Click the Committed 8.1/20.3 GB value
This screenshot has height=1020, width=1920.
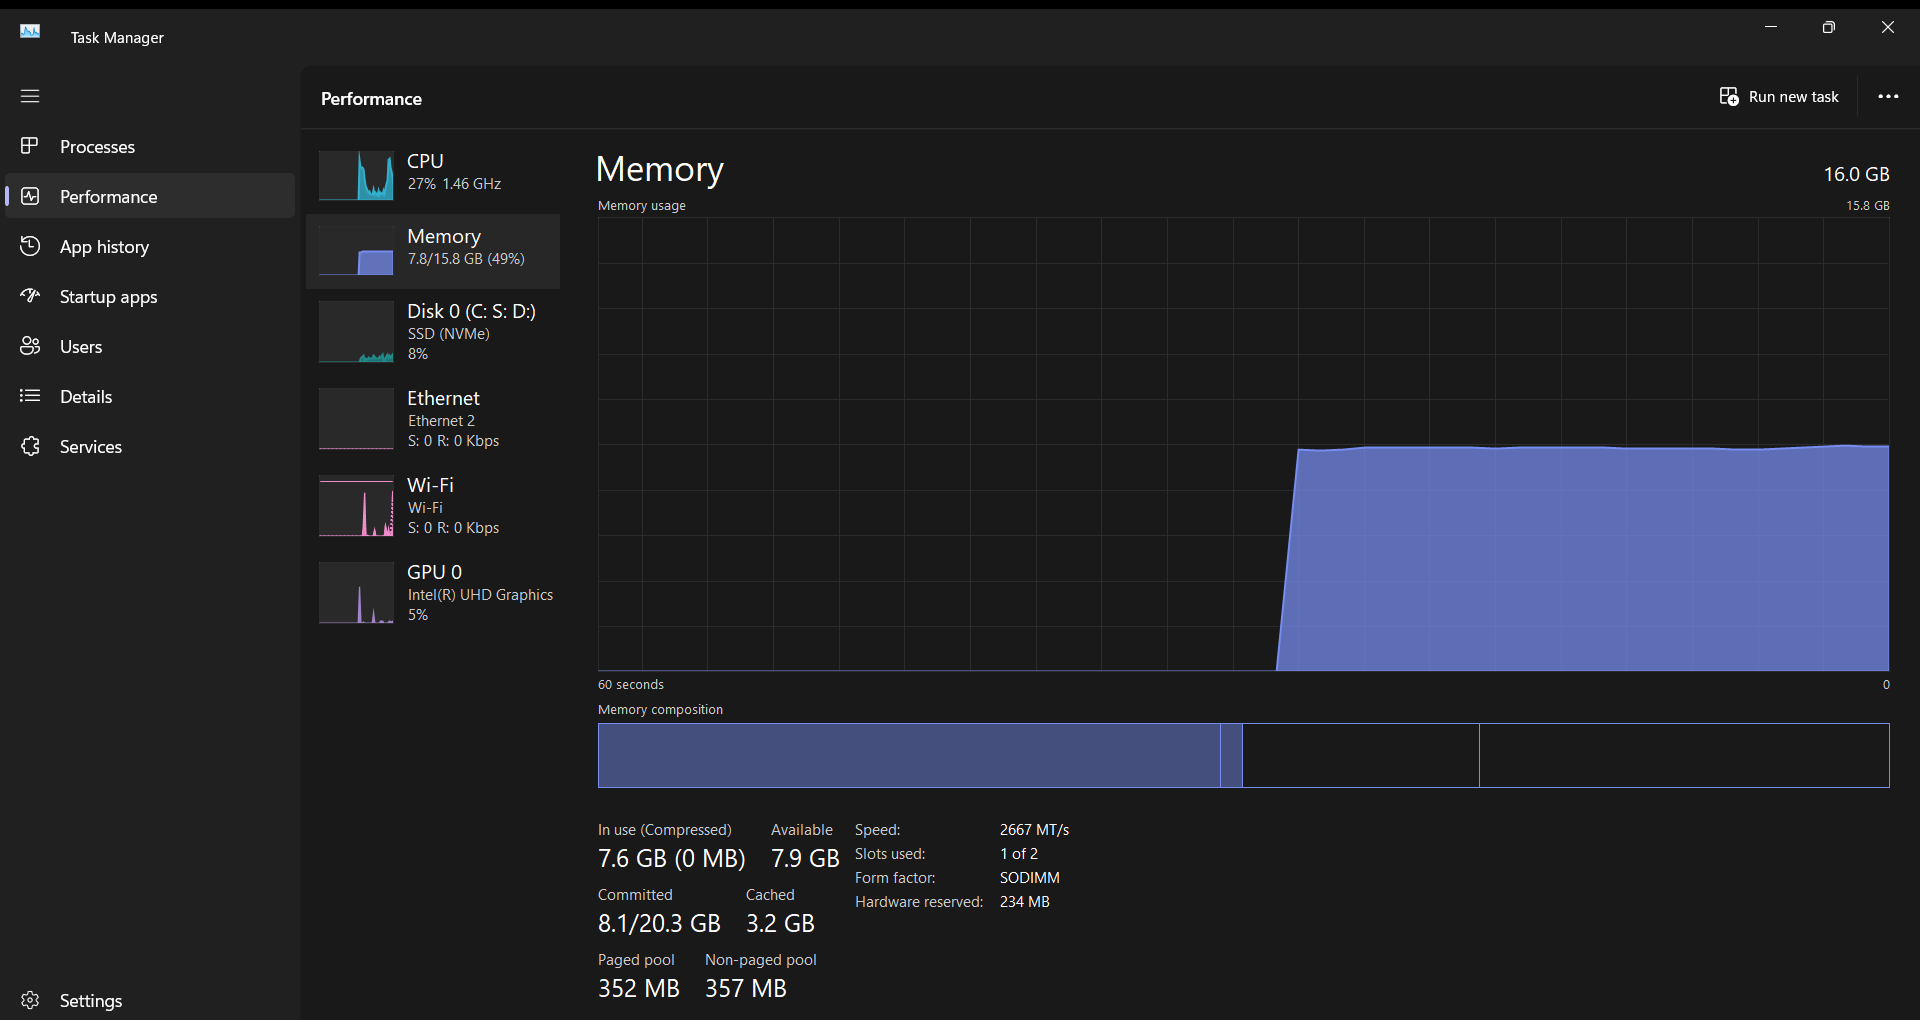click(659, 924)
